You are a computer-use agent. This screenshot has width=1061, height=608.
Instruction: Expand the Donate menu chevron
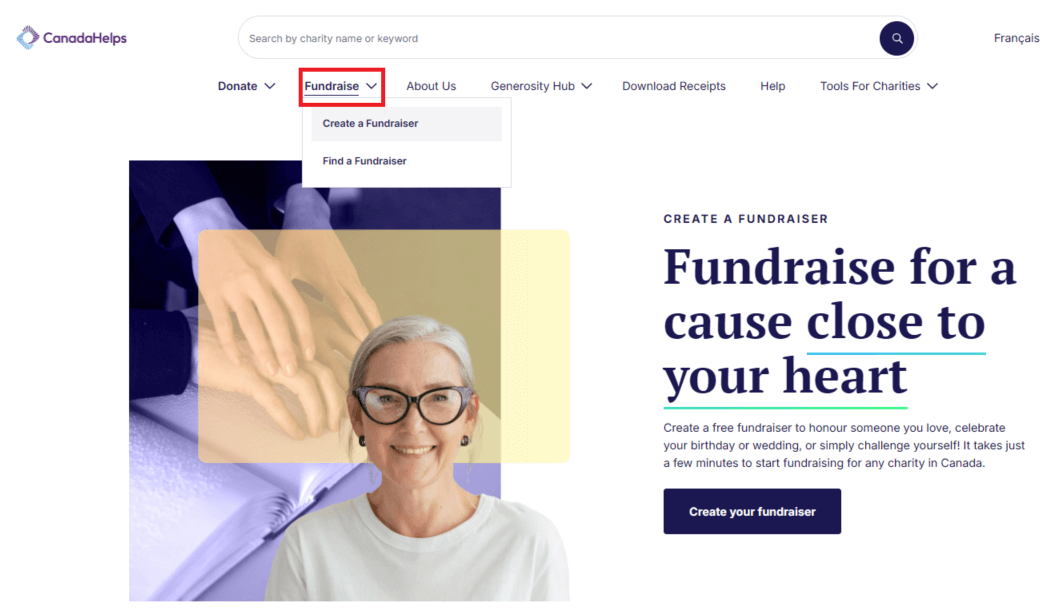pyautogui.click(x=270, y=86)
